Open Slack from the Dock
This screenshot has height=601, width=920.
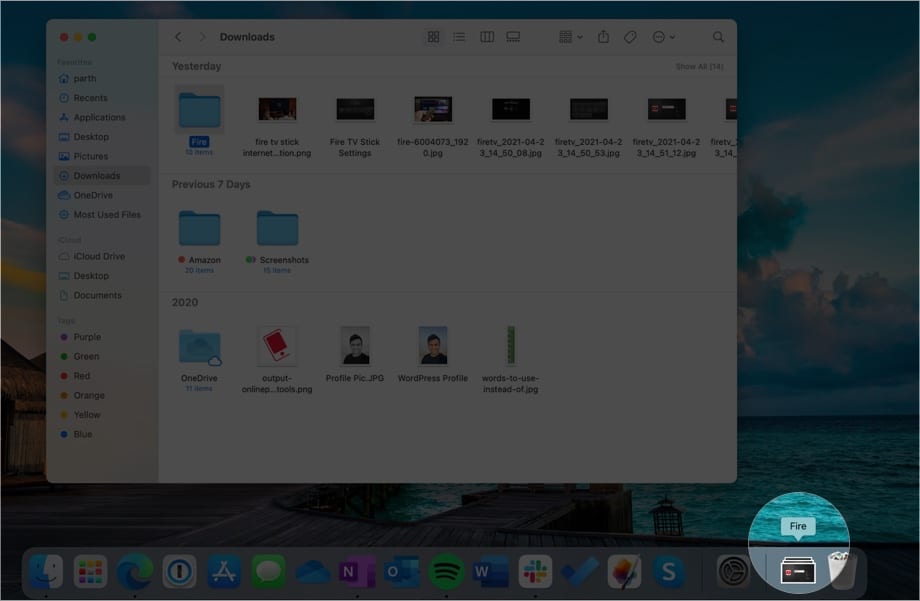(x=535, y=571)
